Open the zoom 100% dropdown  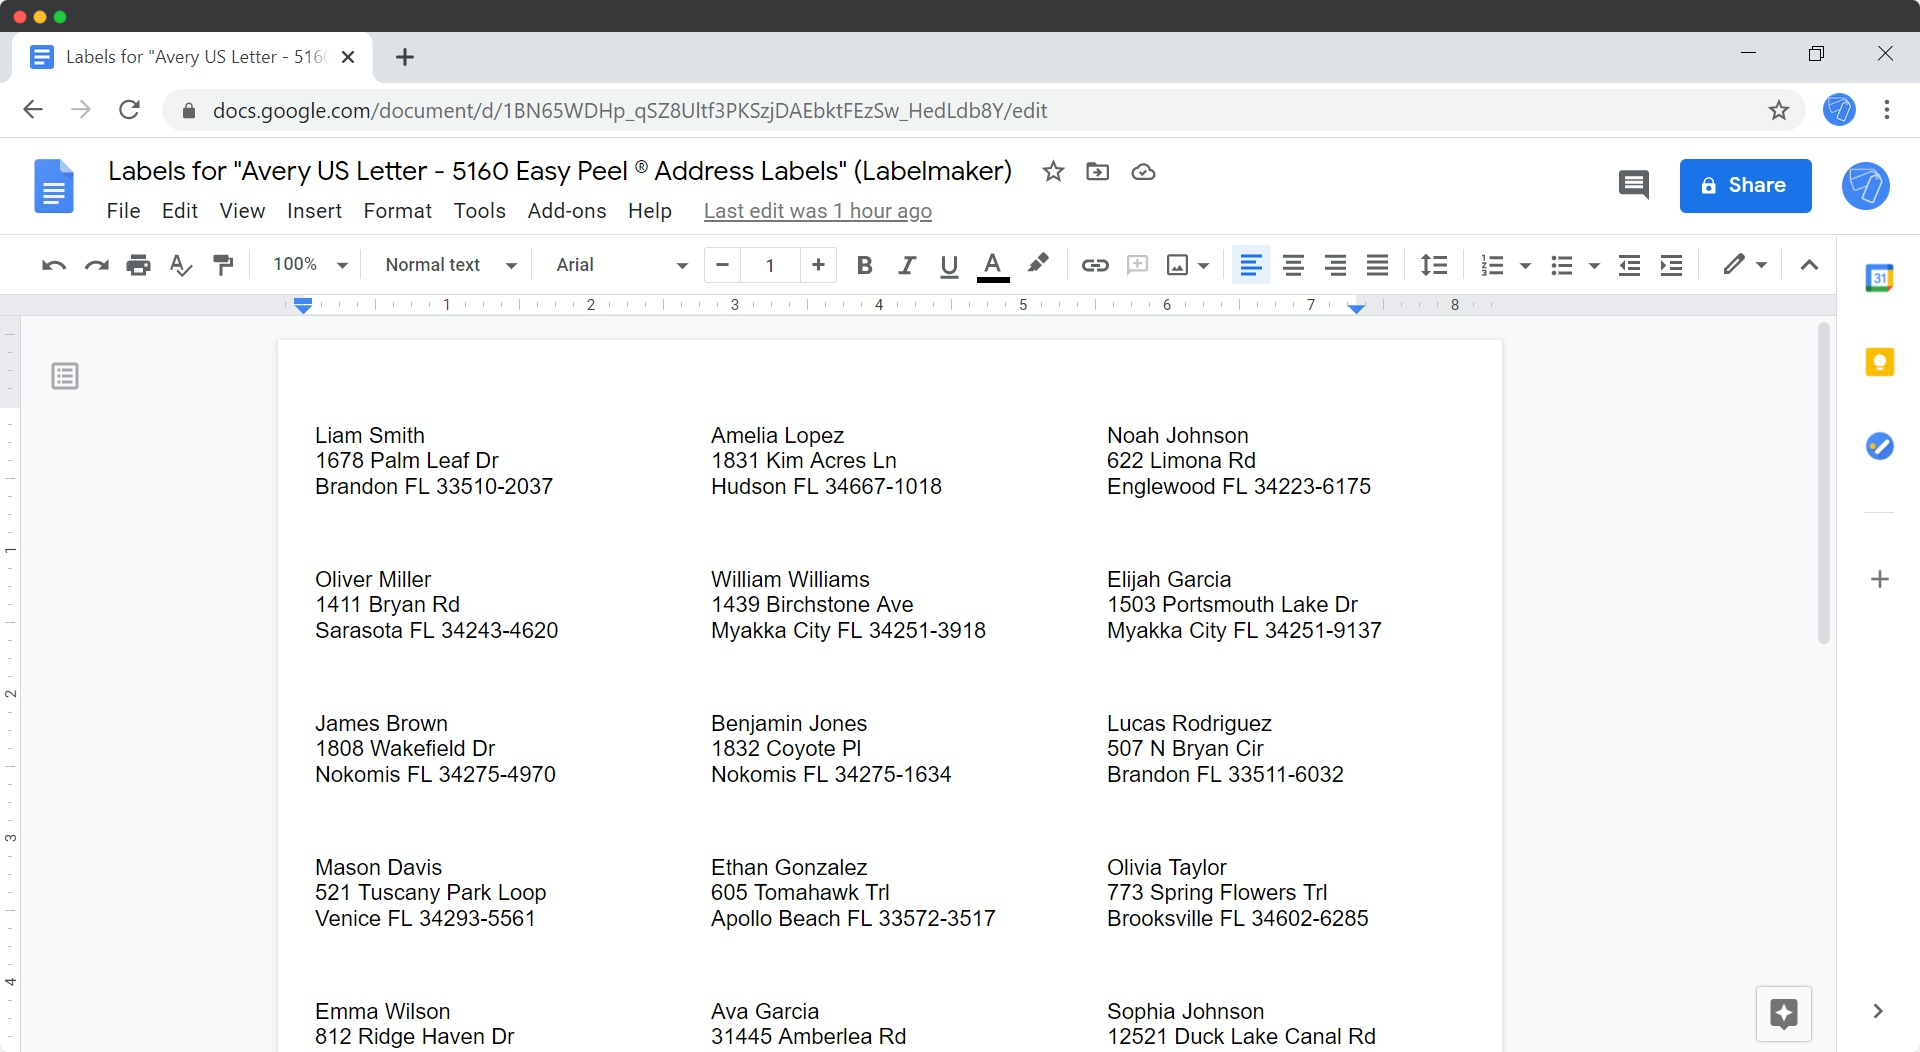pos(310,265)
